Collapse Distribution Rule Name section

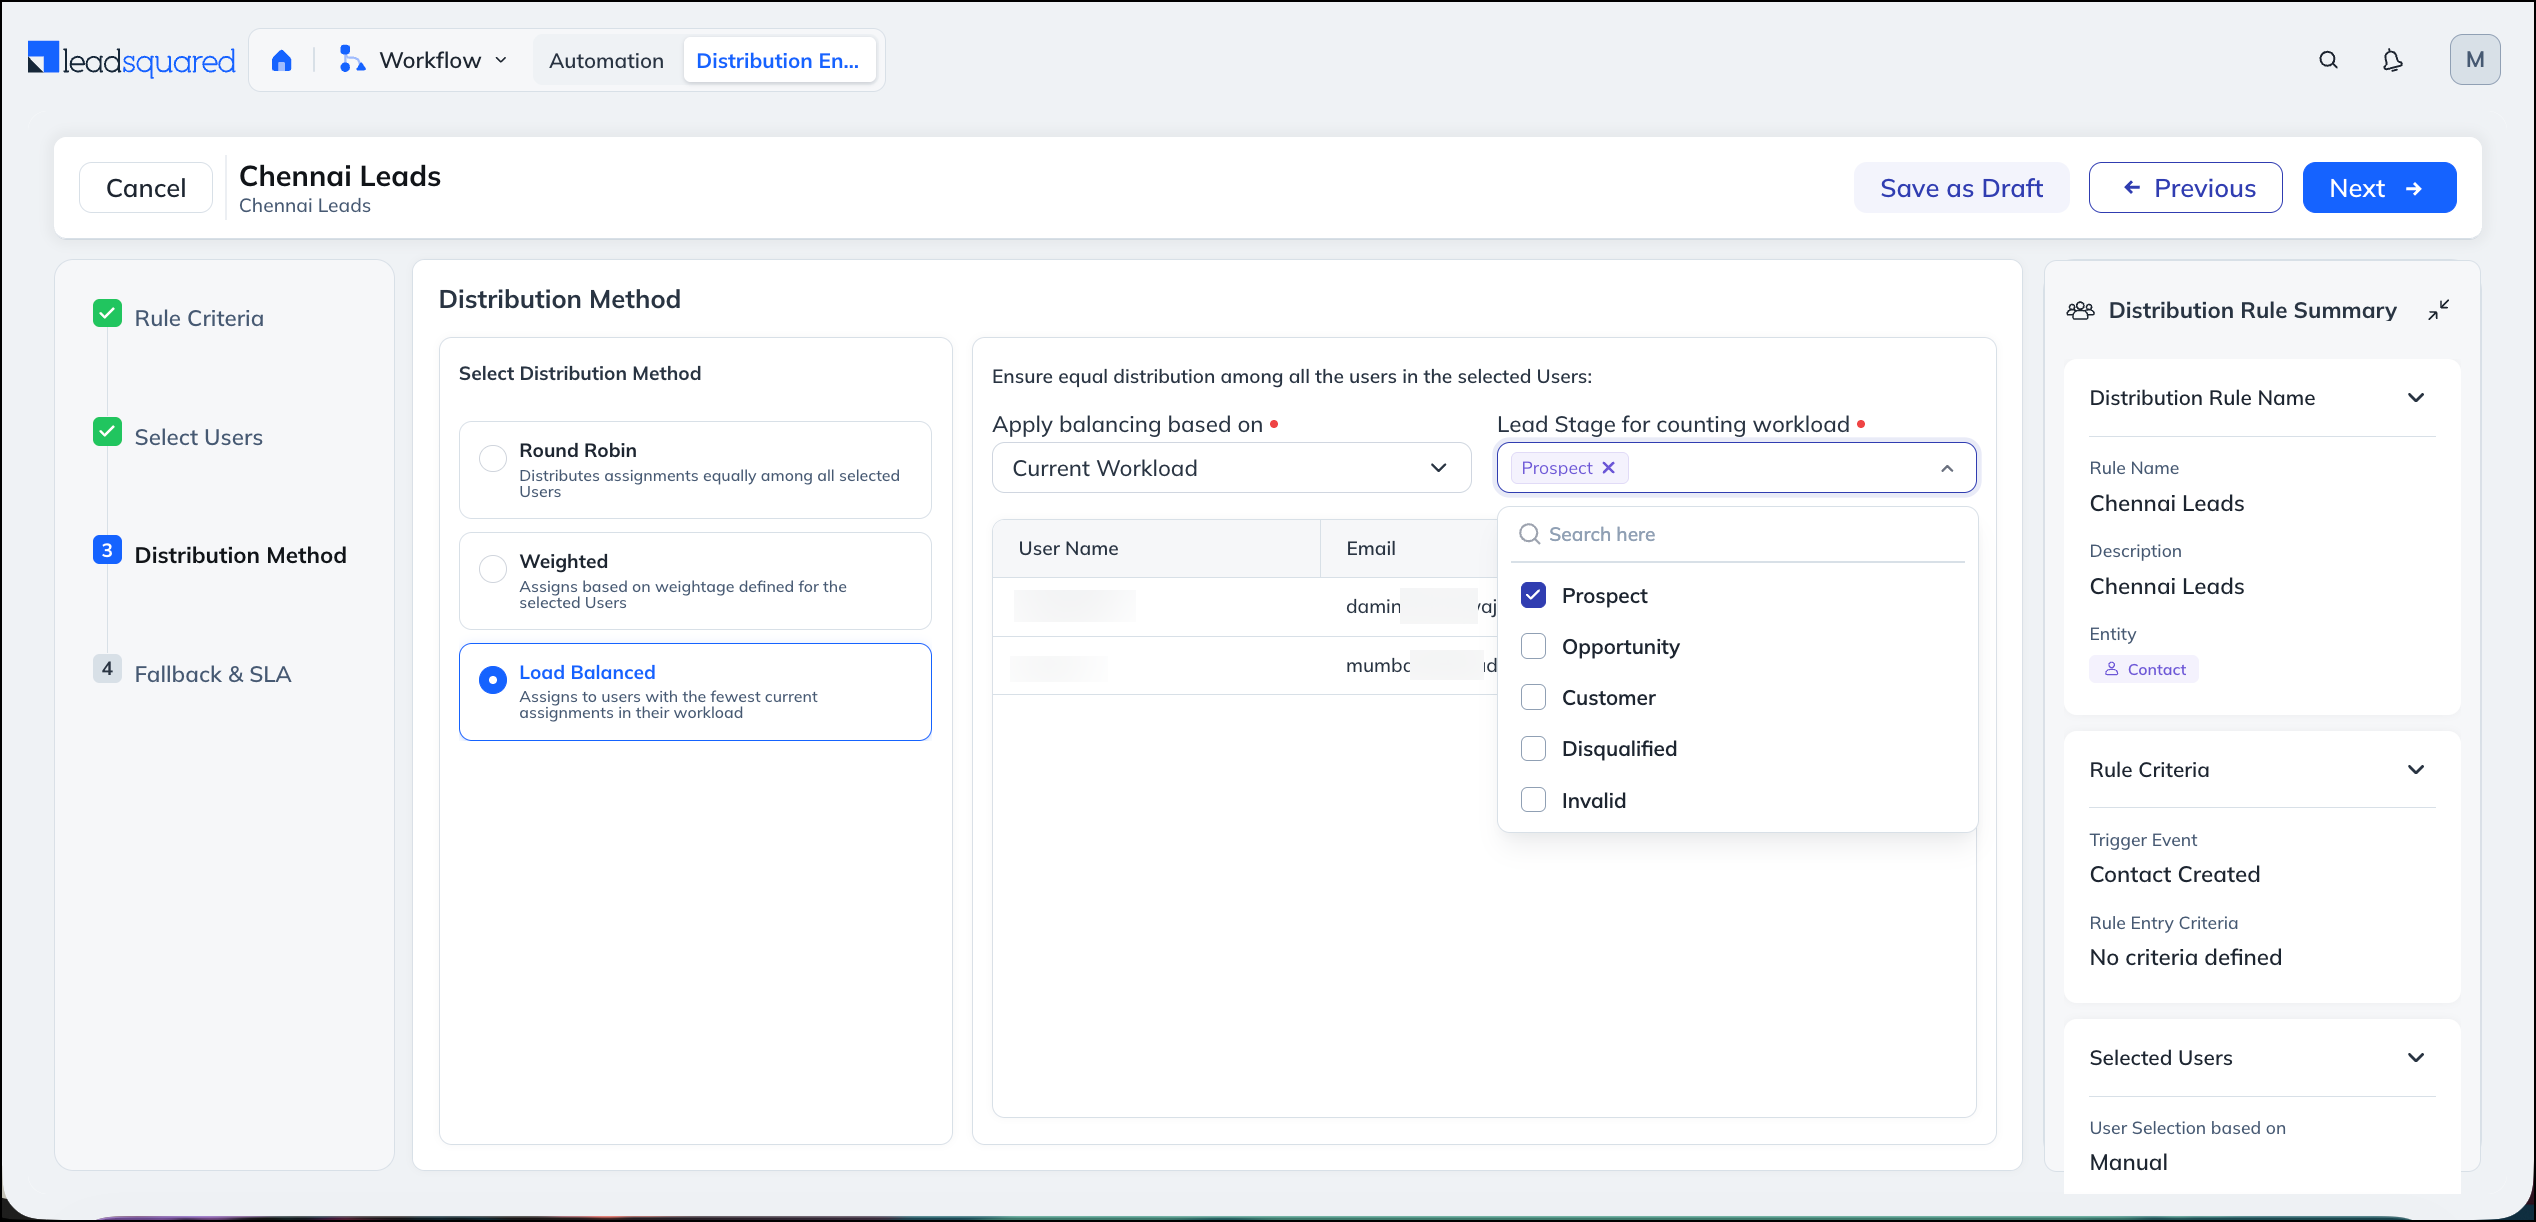click(2416, 398)
